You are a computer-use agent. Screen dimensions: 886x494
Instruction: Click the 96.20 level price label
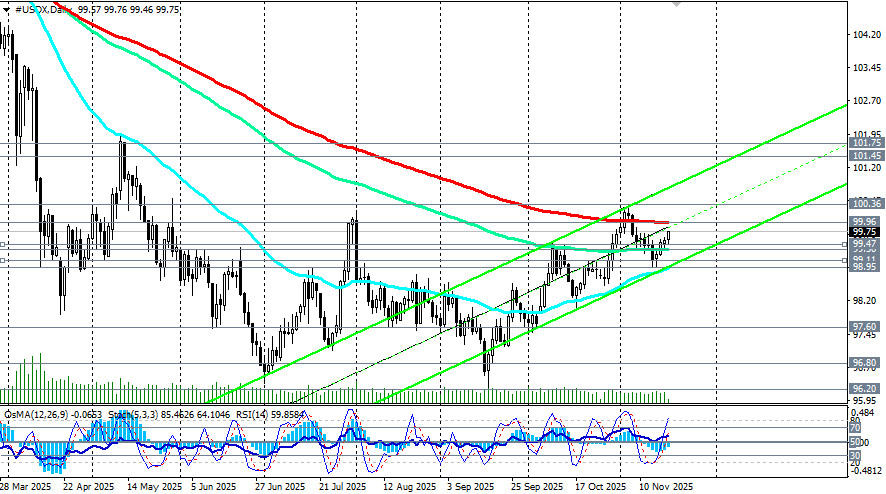865,389
